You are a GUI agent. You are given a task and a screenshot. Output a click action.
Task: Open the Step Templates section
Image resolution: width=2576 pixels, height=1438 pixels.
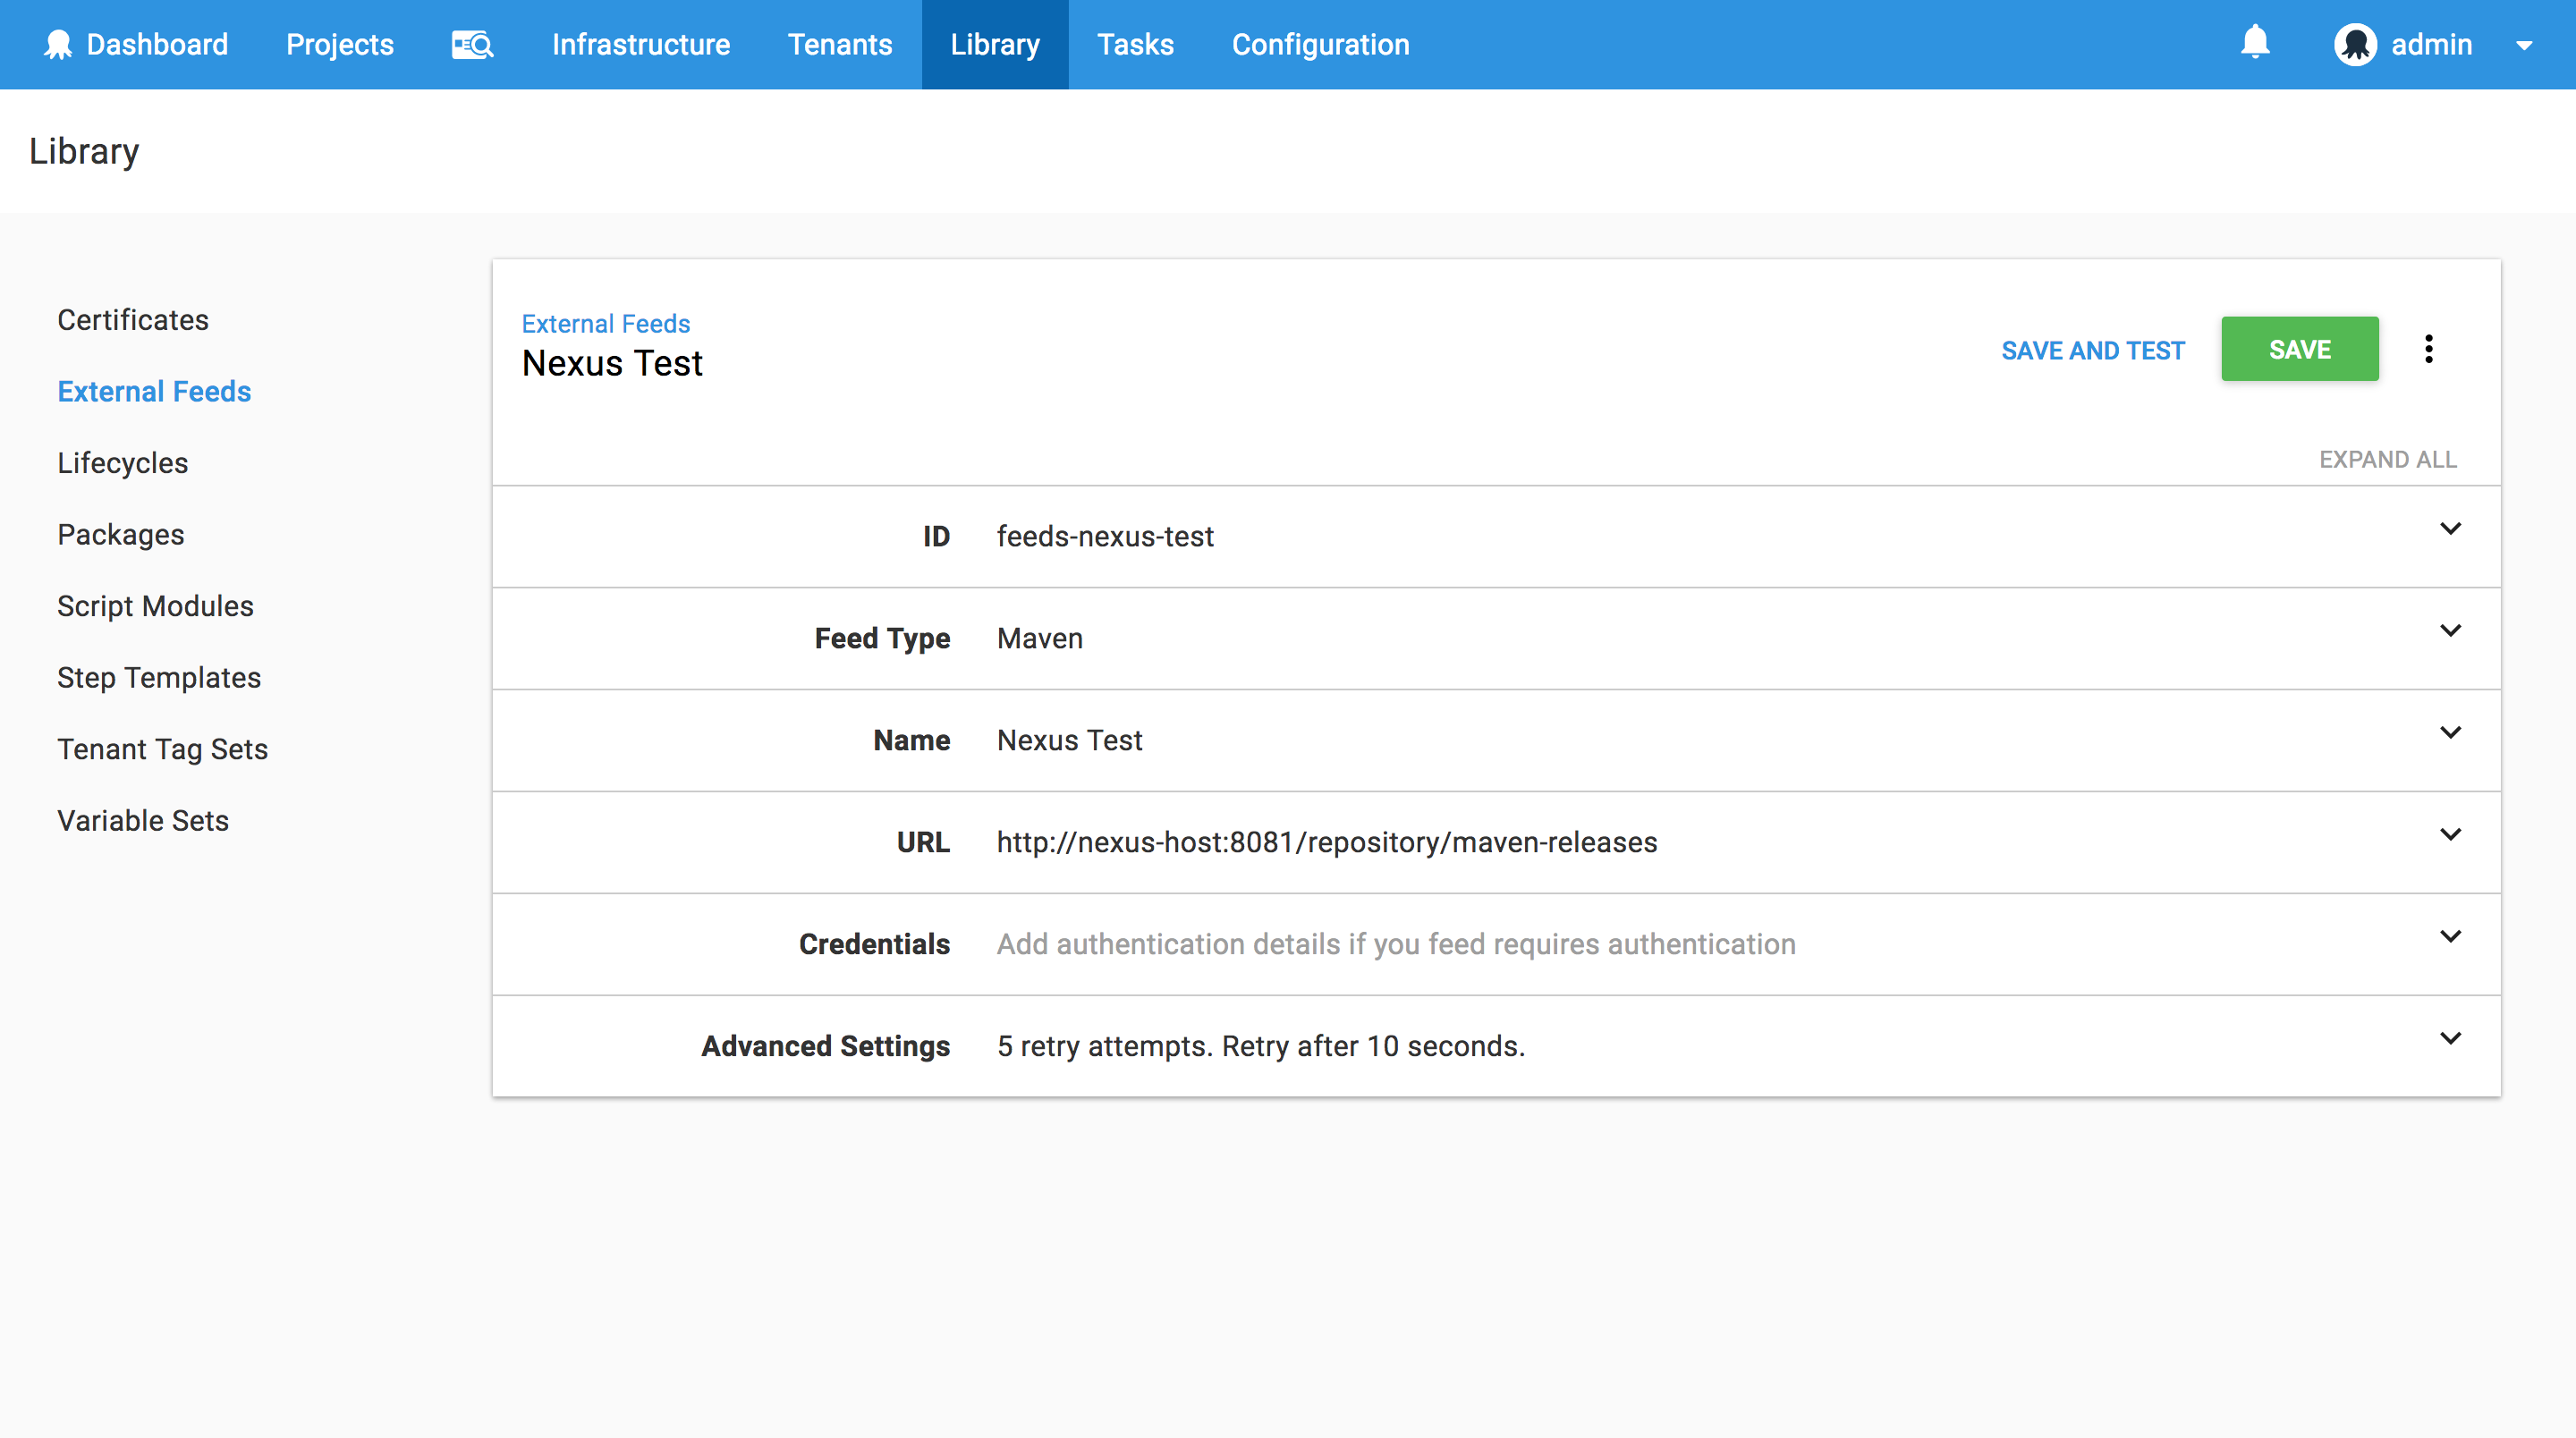point(159,677)
